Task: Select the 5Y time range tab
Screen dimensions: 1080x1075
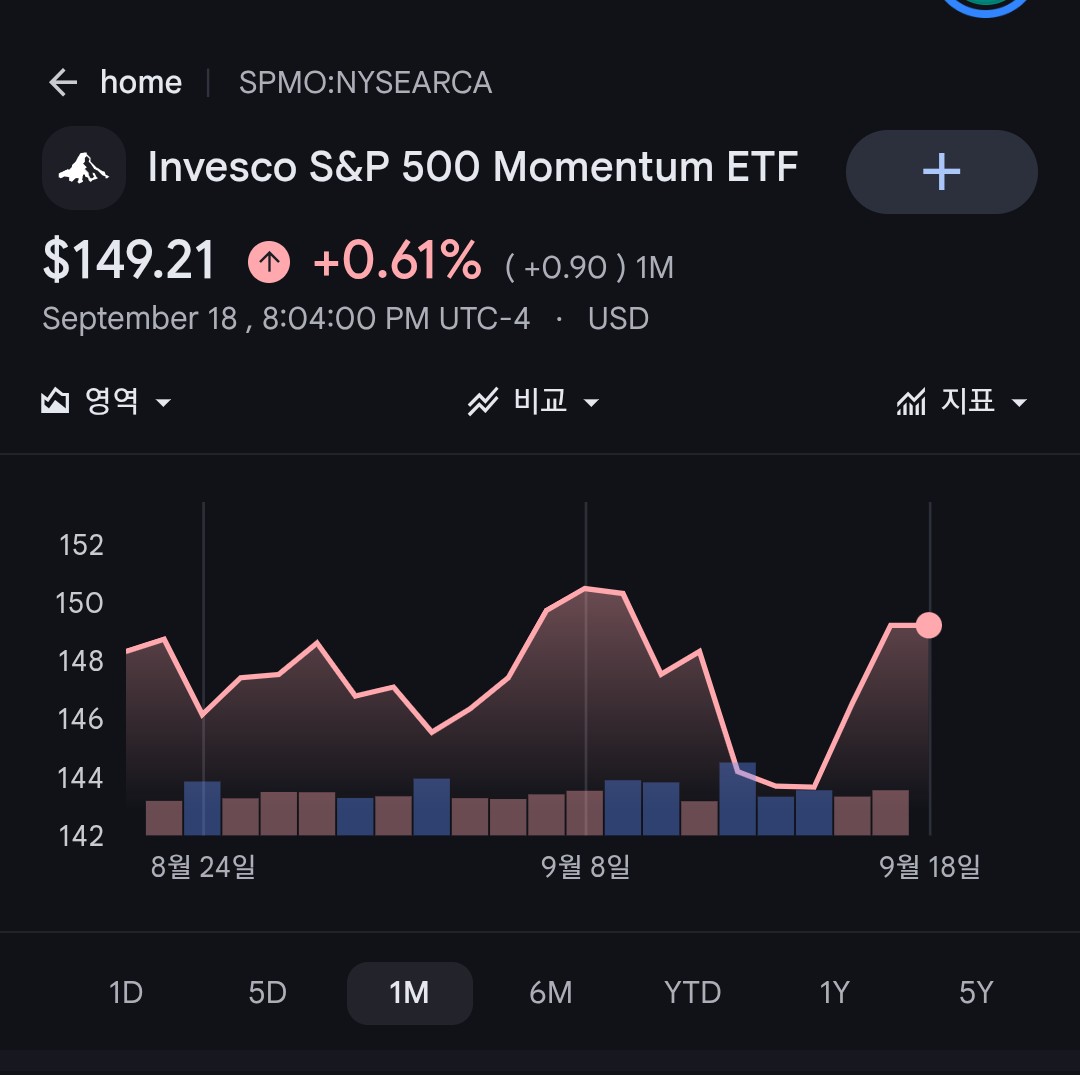Action: click(976, 993)
